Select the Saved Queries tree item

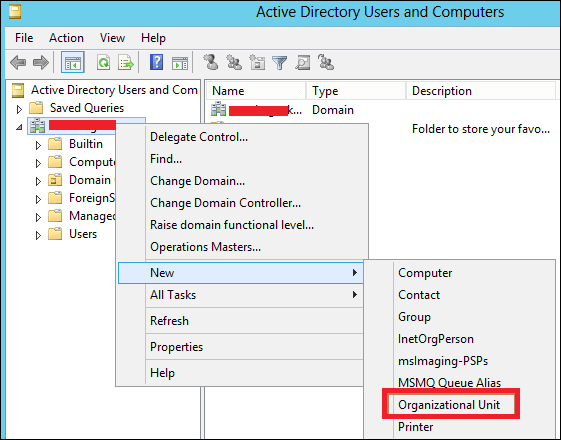pos(87,107)
